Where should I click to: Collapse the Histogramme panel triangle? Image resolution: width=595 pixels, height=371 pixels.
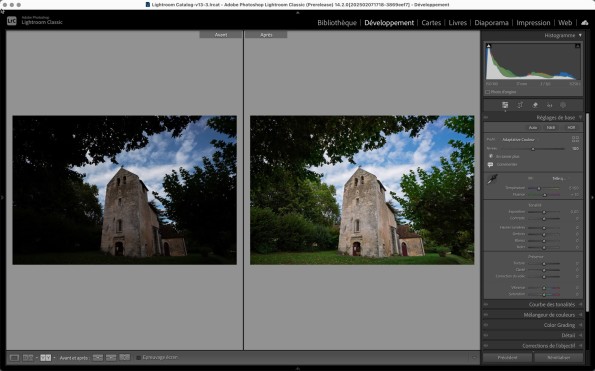coord(580,35)
